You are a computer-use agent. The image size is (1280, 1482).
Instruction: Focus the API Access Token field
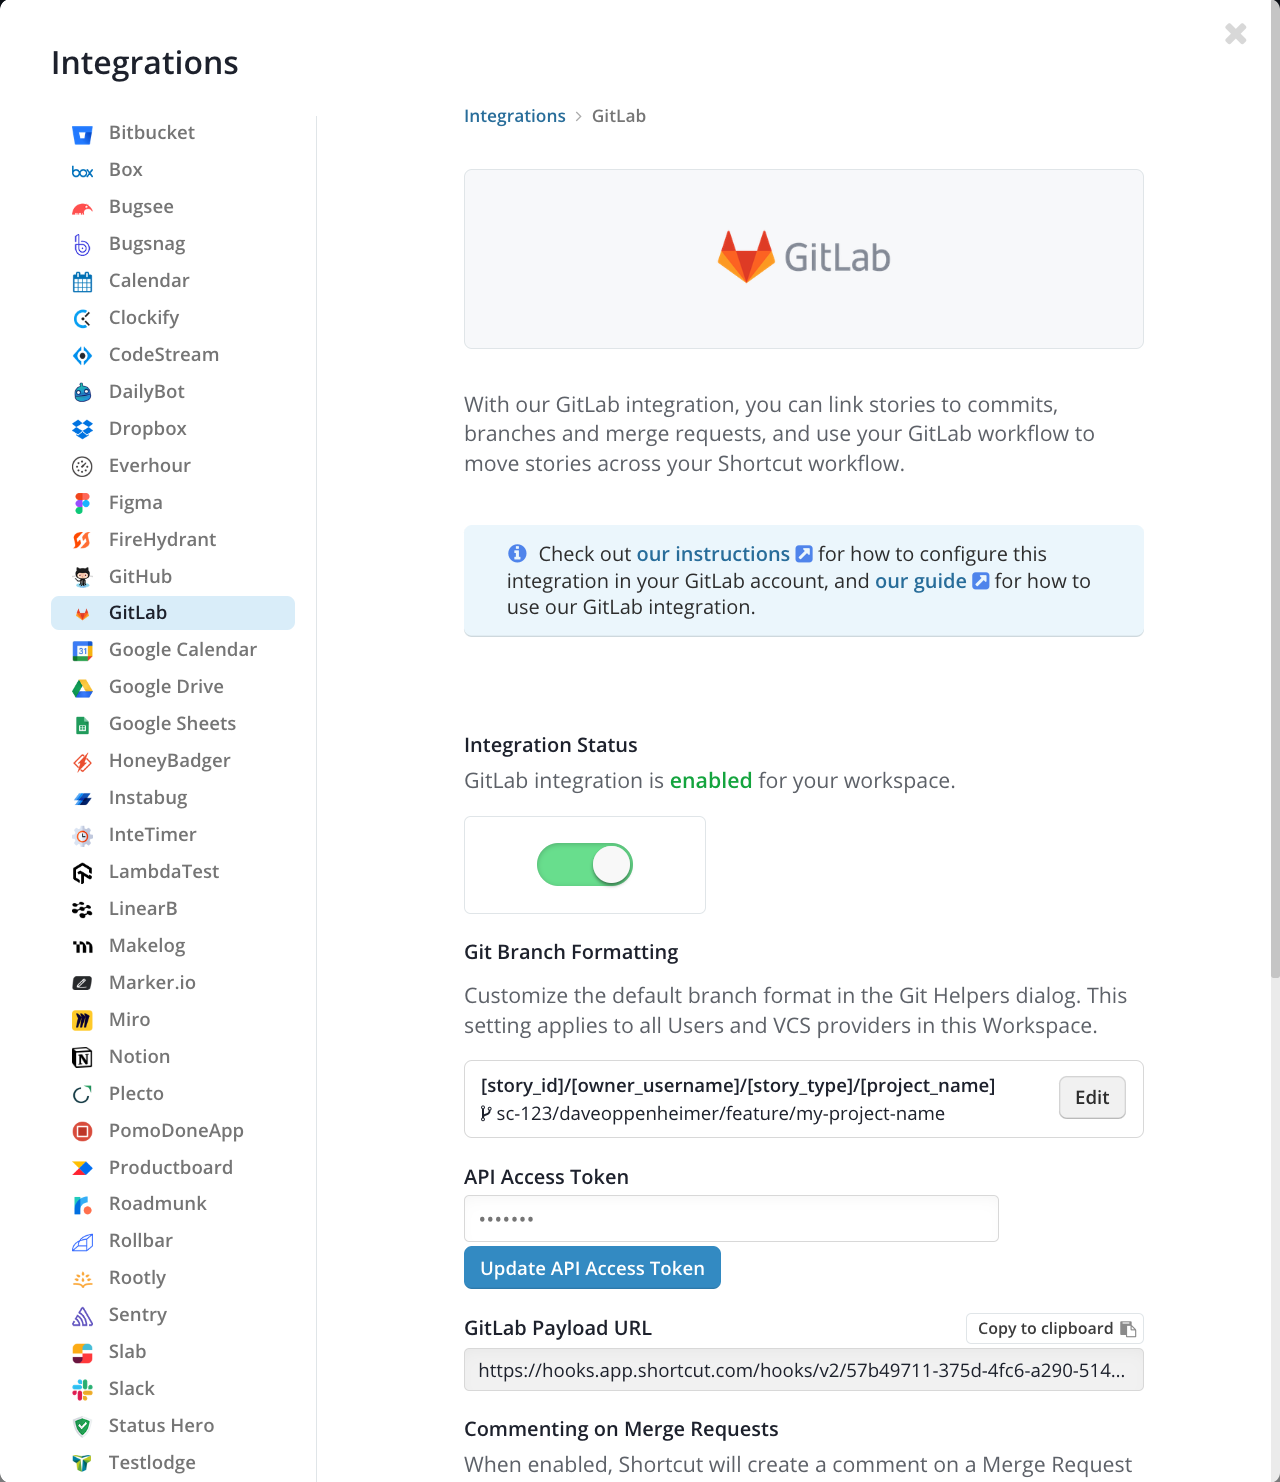[731, 1219]
